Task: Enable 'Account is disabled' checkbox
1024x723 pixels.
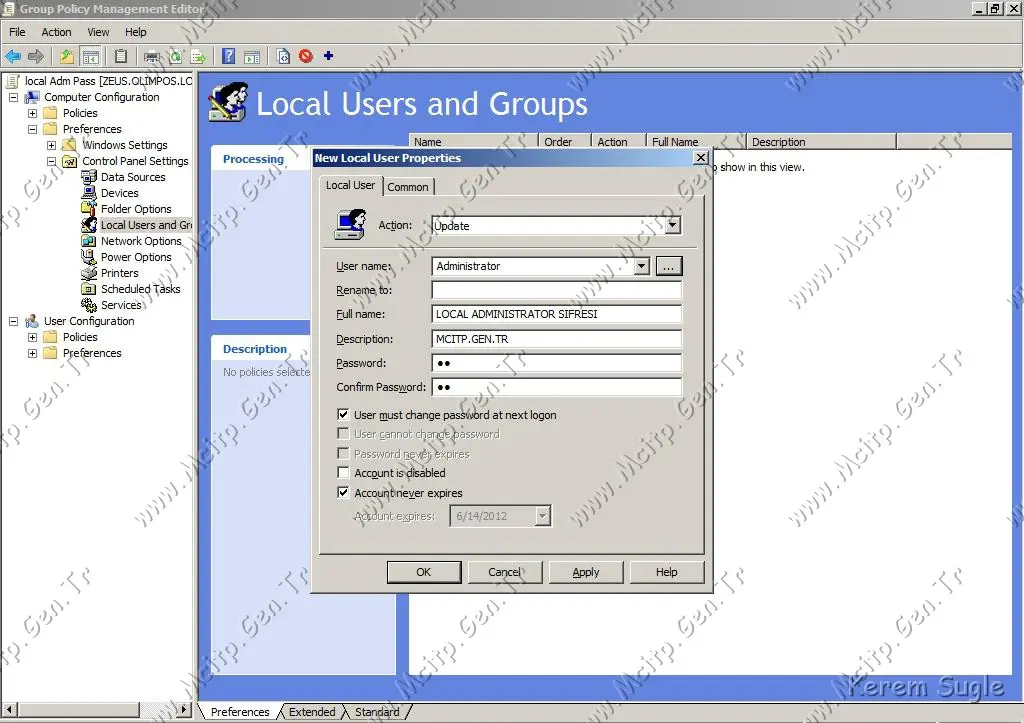Action: 343,472
